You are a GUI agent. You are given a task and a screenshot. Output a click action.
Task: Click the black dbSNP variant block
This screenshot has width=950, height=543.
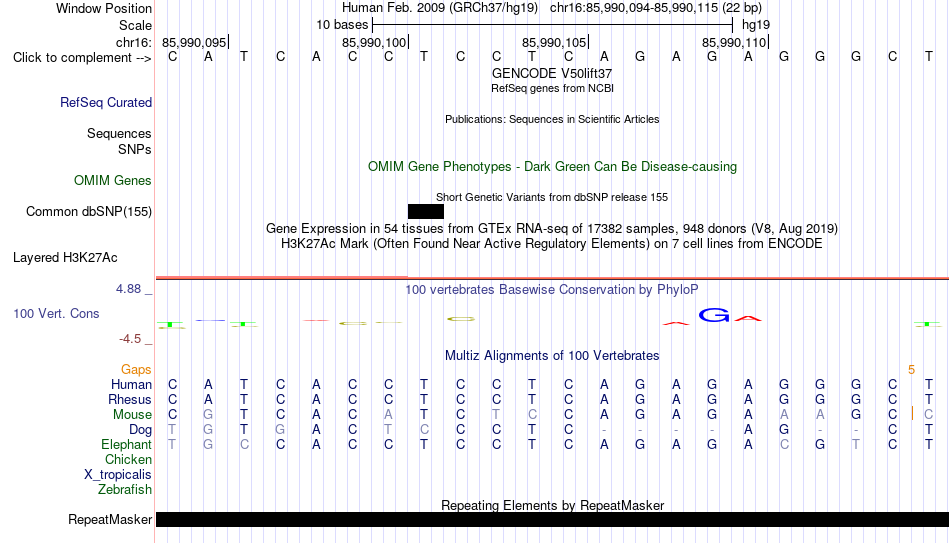point(426,212)
